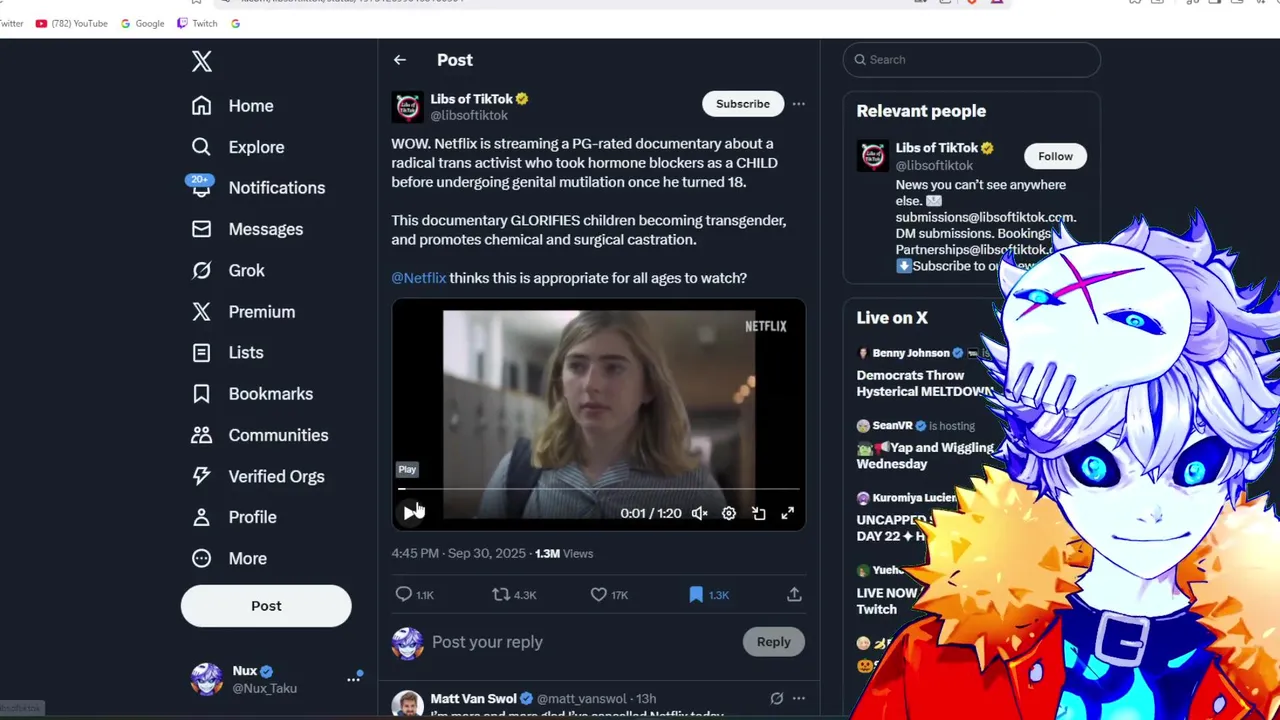
Task: Open Premium page
Action: (243, 312)
